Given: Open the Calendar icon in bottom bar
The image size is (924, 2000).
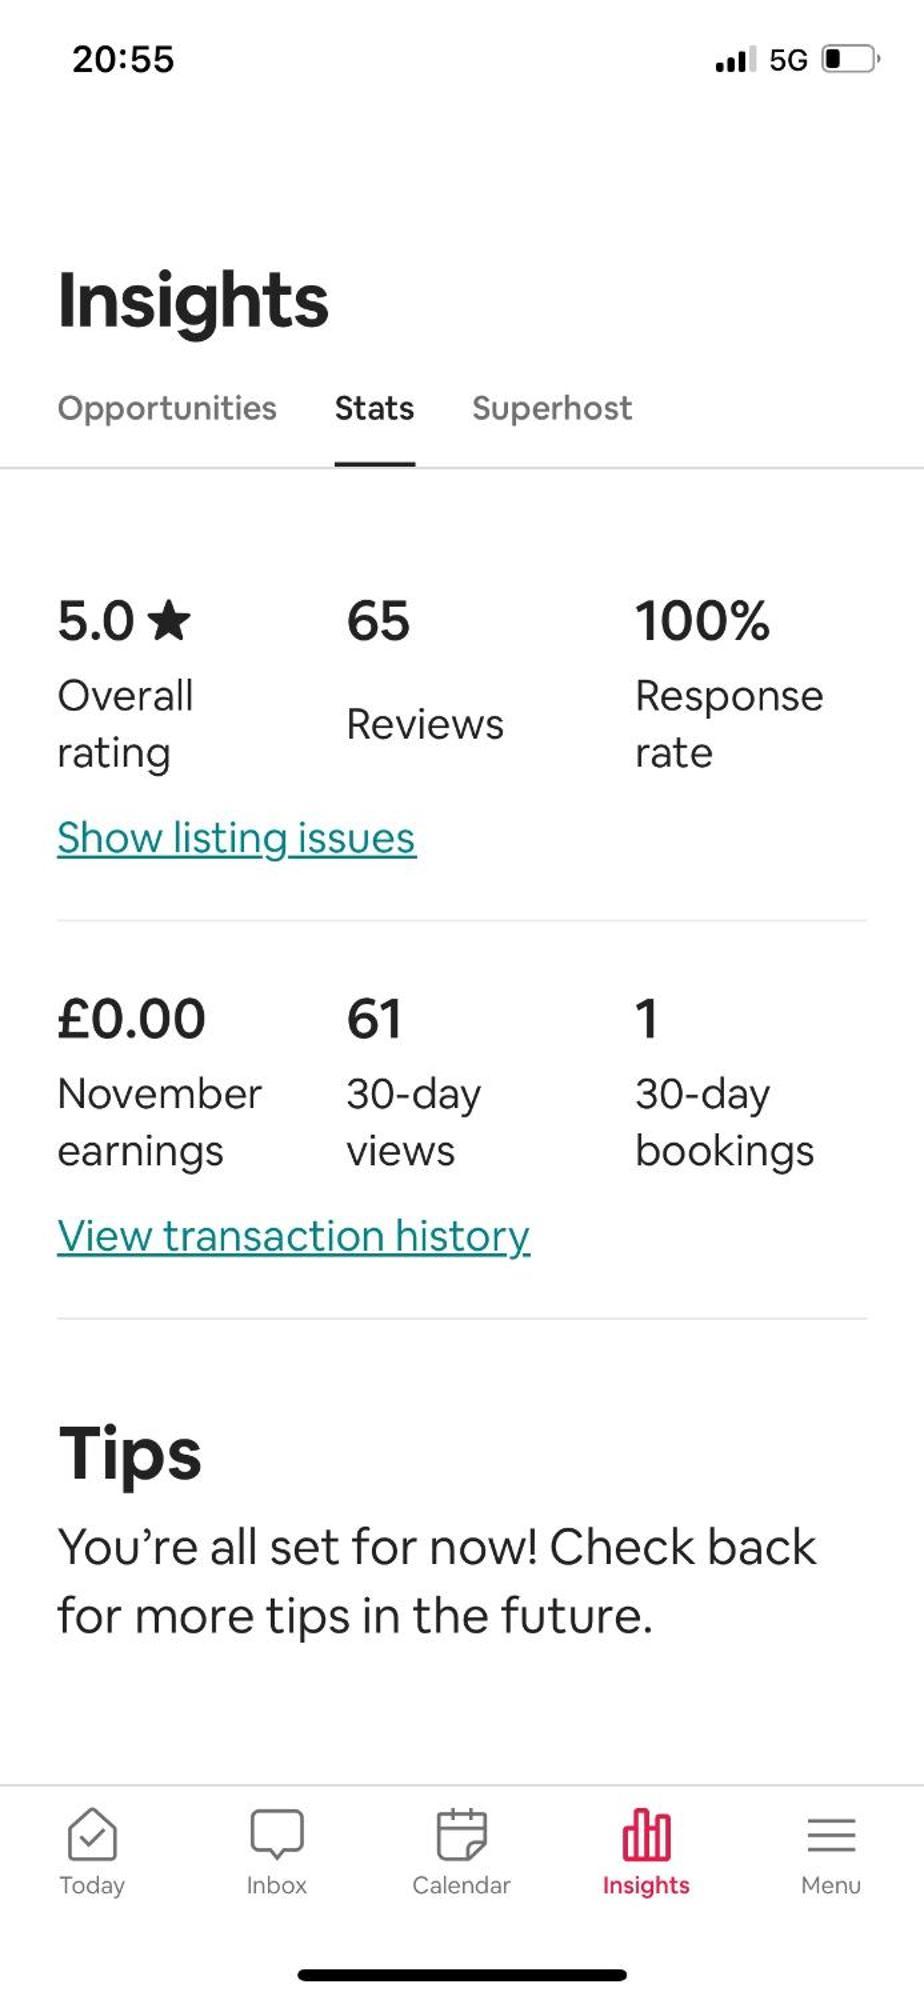Looking at the screenshot, I should pyautogui.click(x=461, y=1834).
